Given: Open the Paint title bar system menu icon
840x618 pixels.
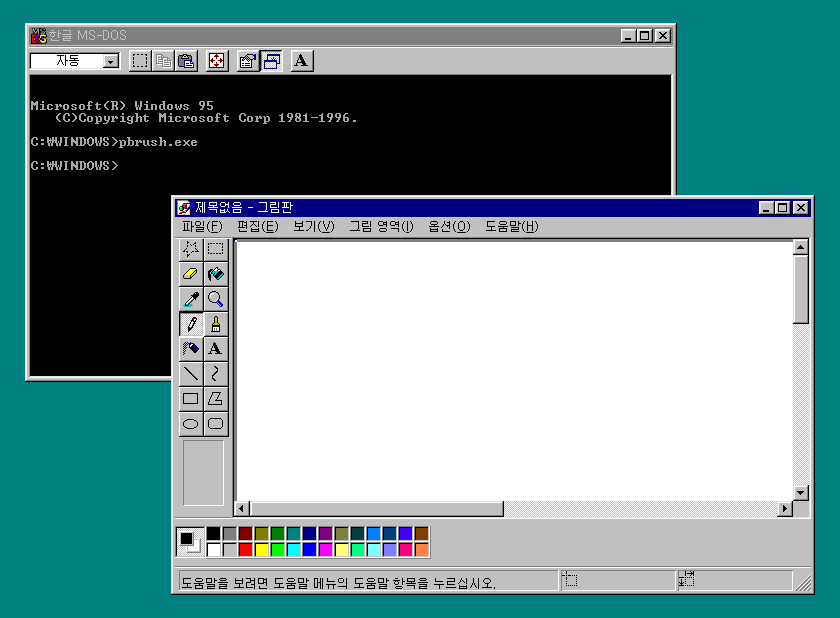Looking at the screenshot, I should [184, 208].
